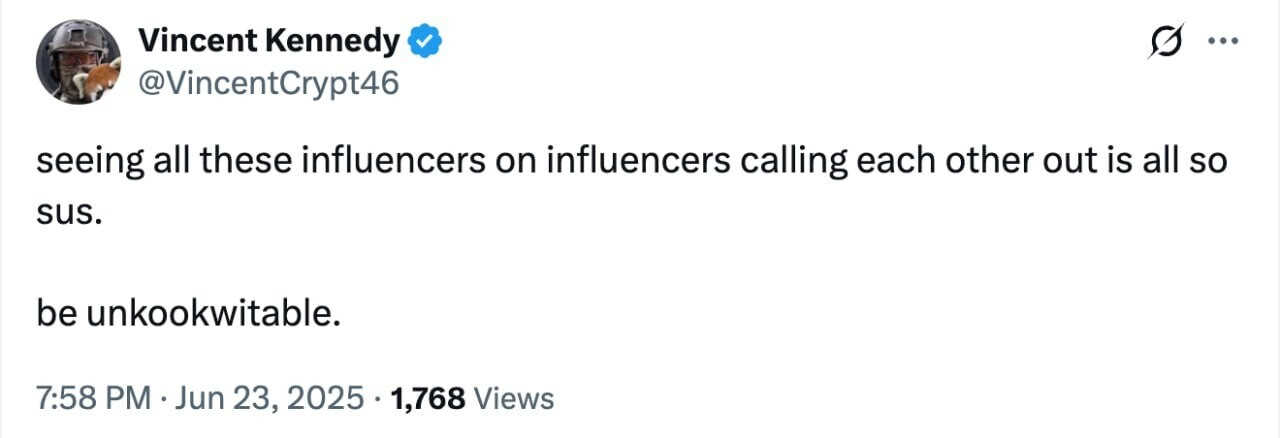Click the Views label
The height and width of the screenshot is (438, 1280).
tap(514, 398)
